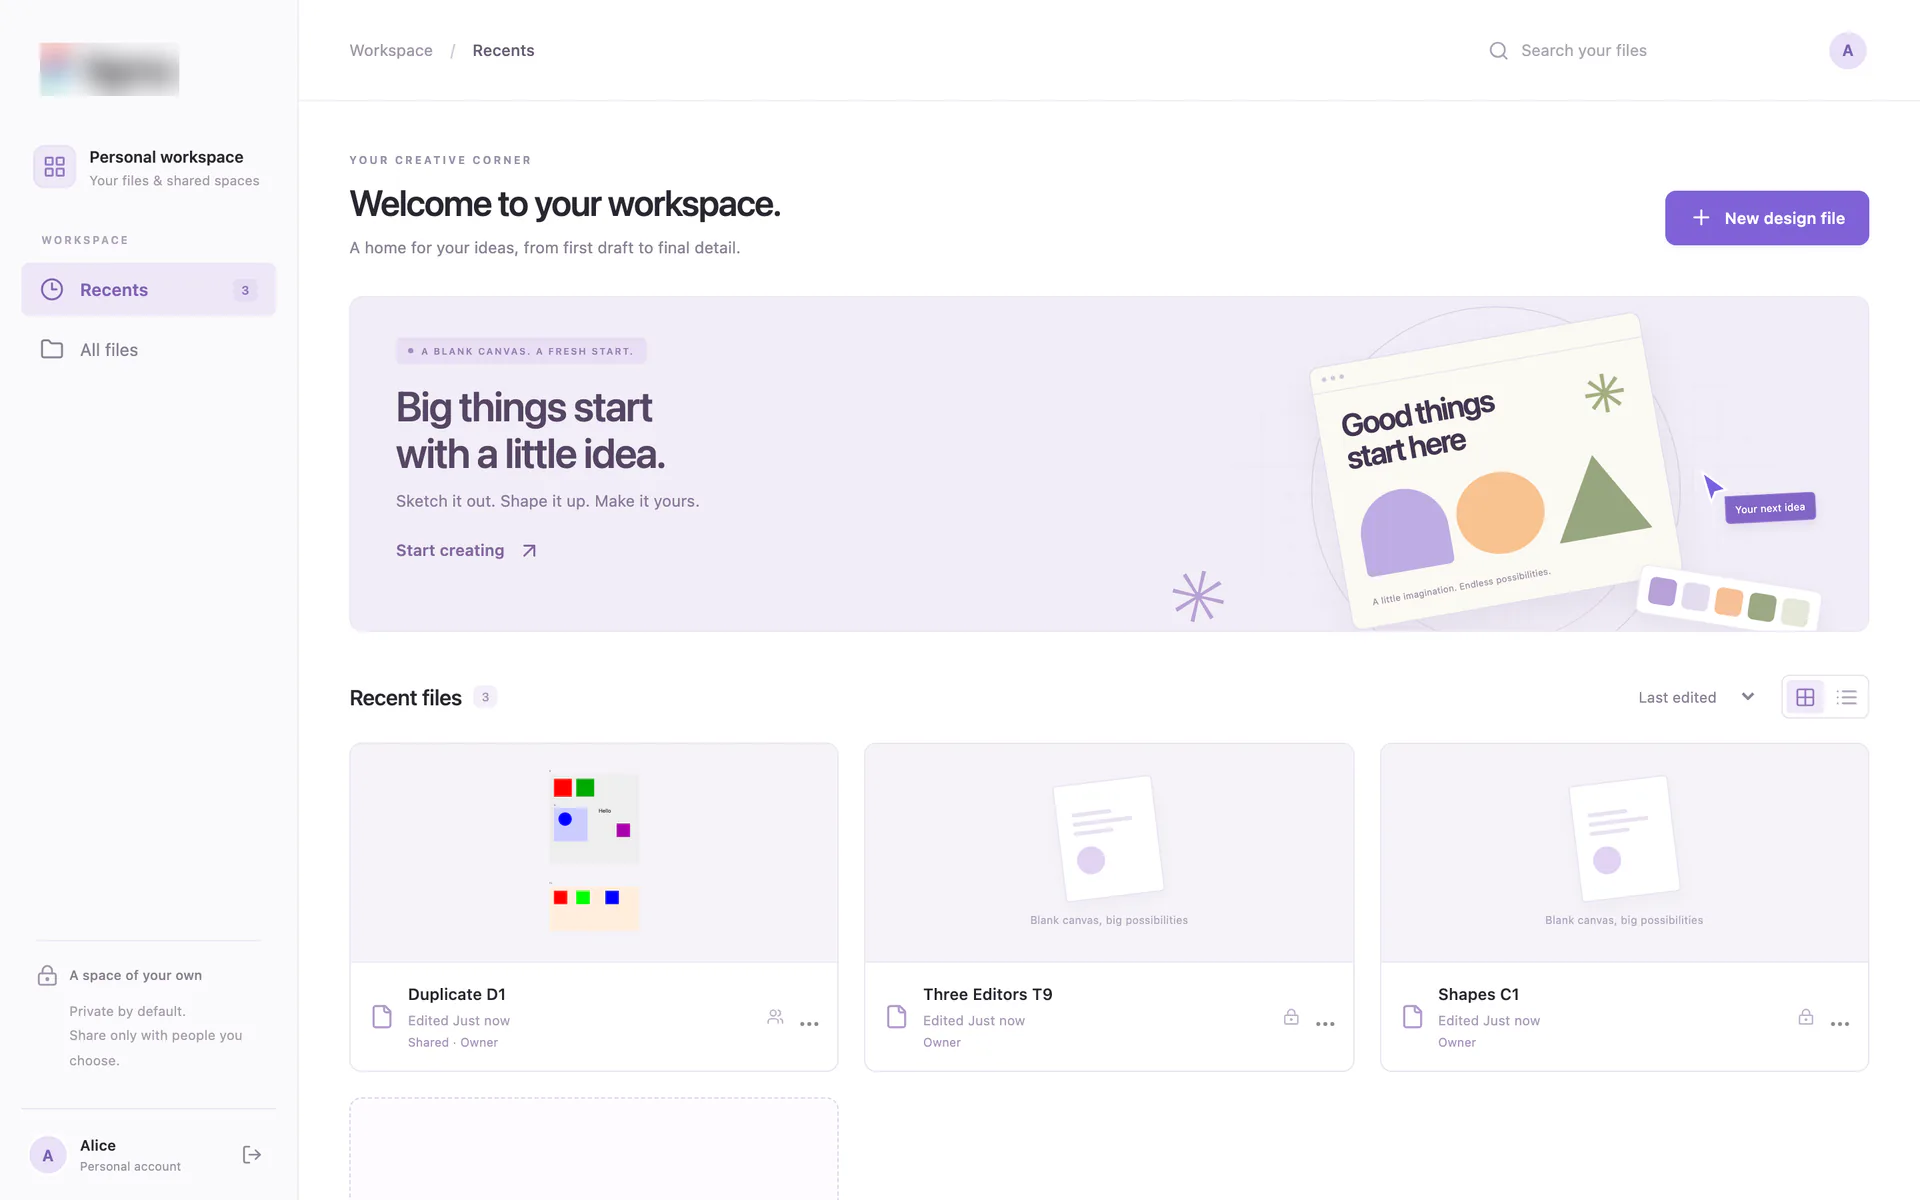Viewport: 1920px width, 1200px height.
Task: Open Three Editors T9 thumbnail preview
Action: [1109, 853]
